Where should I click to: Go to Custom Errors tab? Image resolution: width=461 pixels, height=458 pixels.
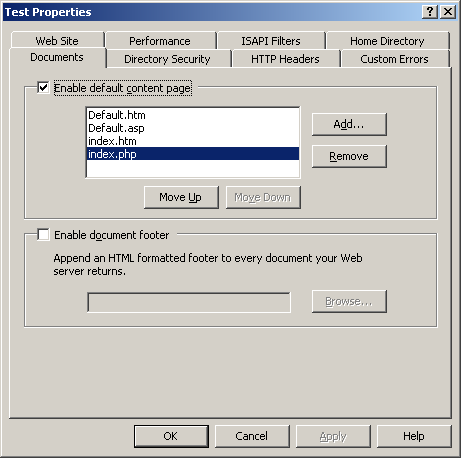point(394,59)
